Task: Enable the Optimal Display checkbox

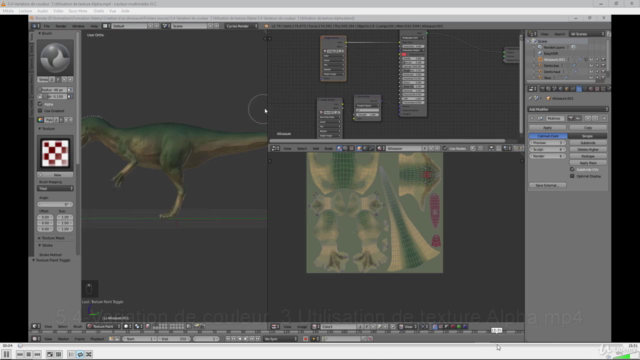Action: 572,176
